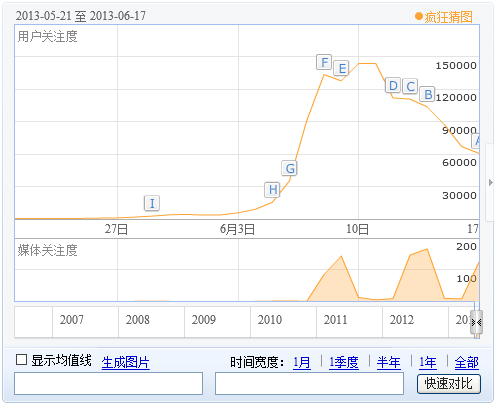Select 2008 on the year timeline
This screenshot has width=497, height=405.
click(x=138, y=320)
